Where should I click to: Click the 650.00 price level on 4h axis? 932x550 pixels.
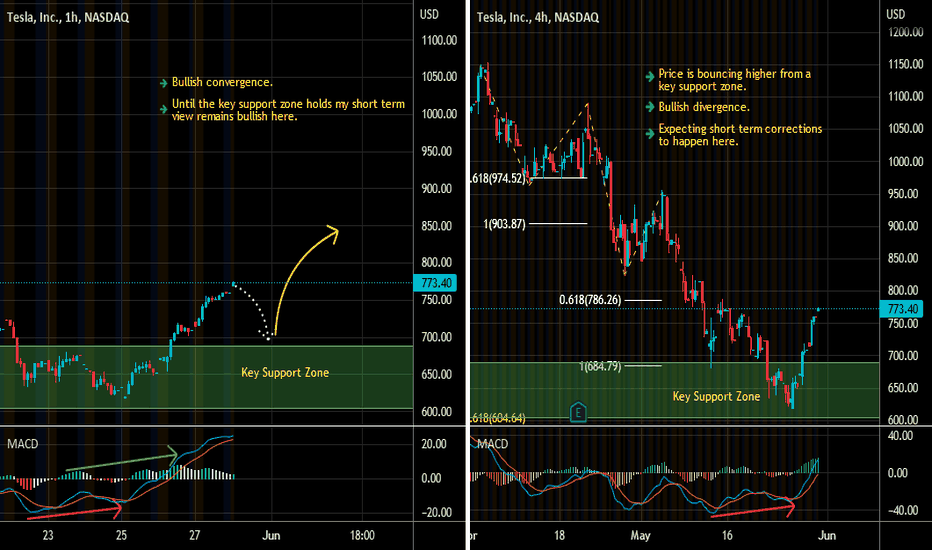pyautogui.click(x=903, y=388)
